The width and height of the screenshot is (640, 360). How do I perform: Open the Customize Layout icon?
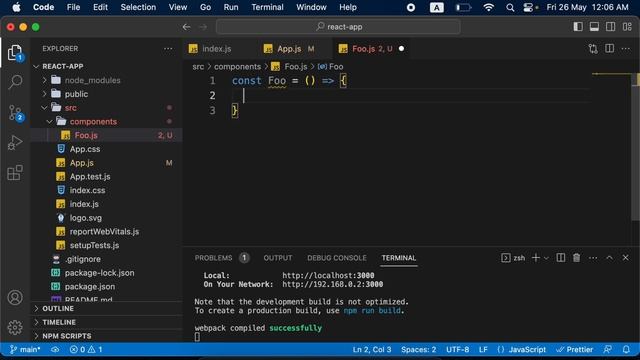(x=627, y=27)
